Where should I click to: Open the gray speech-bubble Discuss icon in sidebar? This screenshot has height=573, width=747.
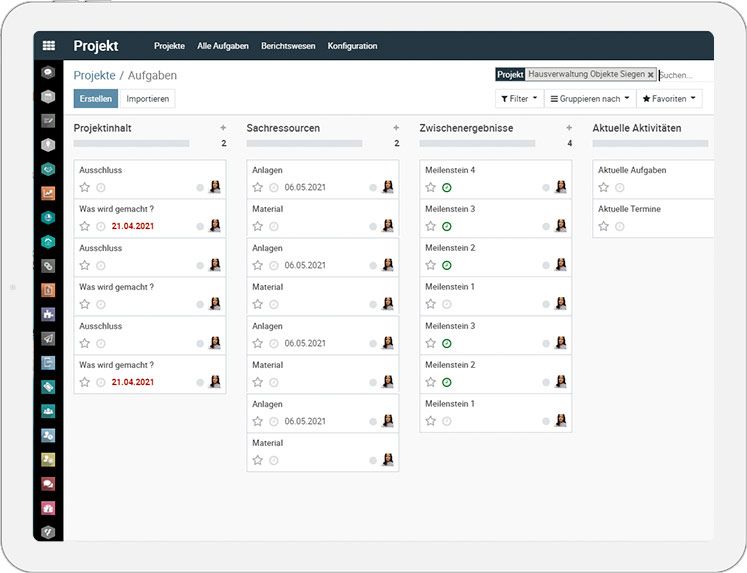point(48,72)
